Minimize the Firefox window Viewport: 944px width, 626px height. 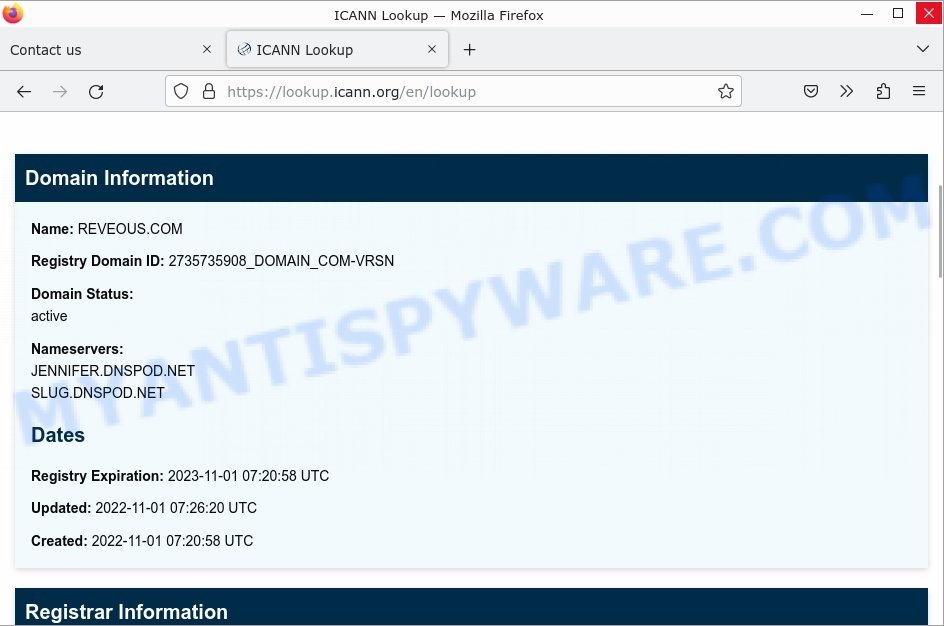pyautogui.click(x=867, y=14)
